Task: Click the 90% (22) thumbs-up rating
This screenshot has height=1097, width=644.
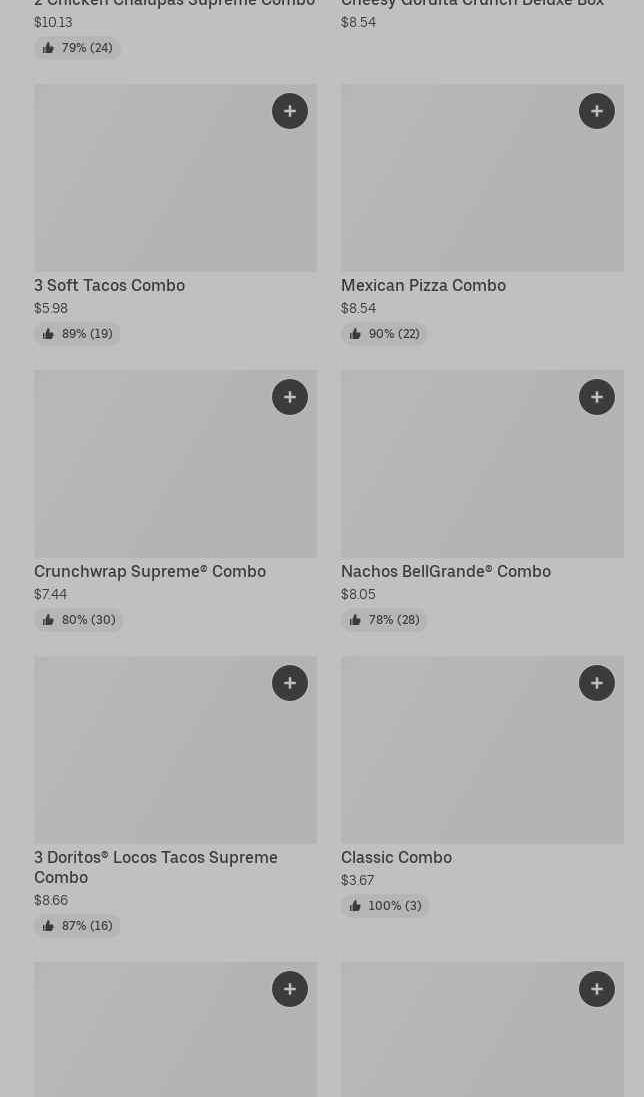Action: 384,334
